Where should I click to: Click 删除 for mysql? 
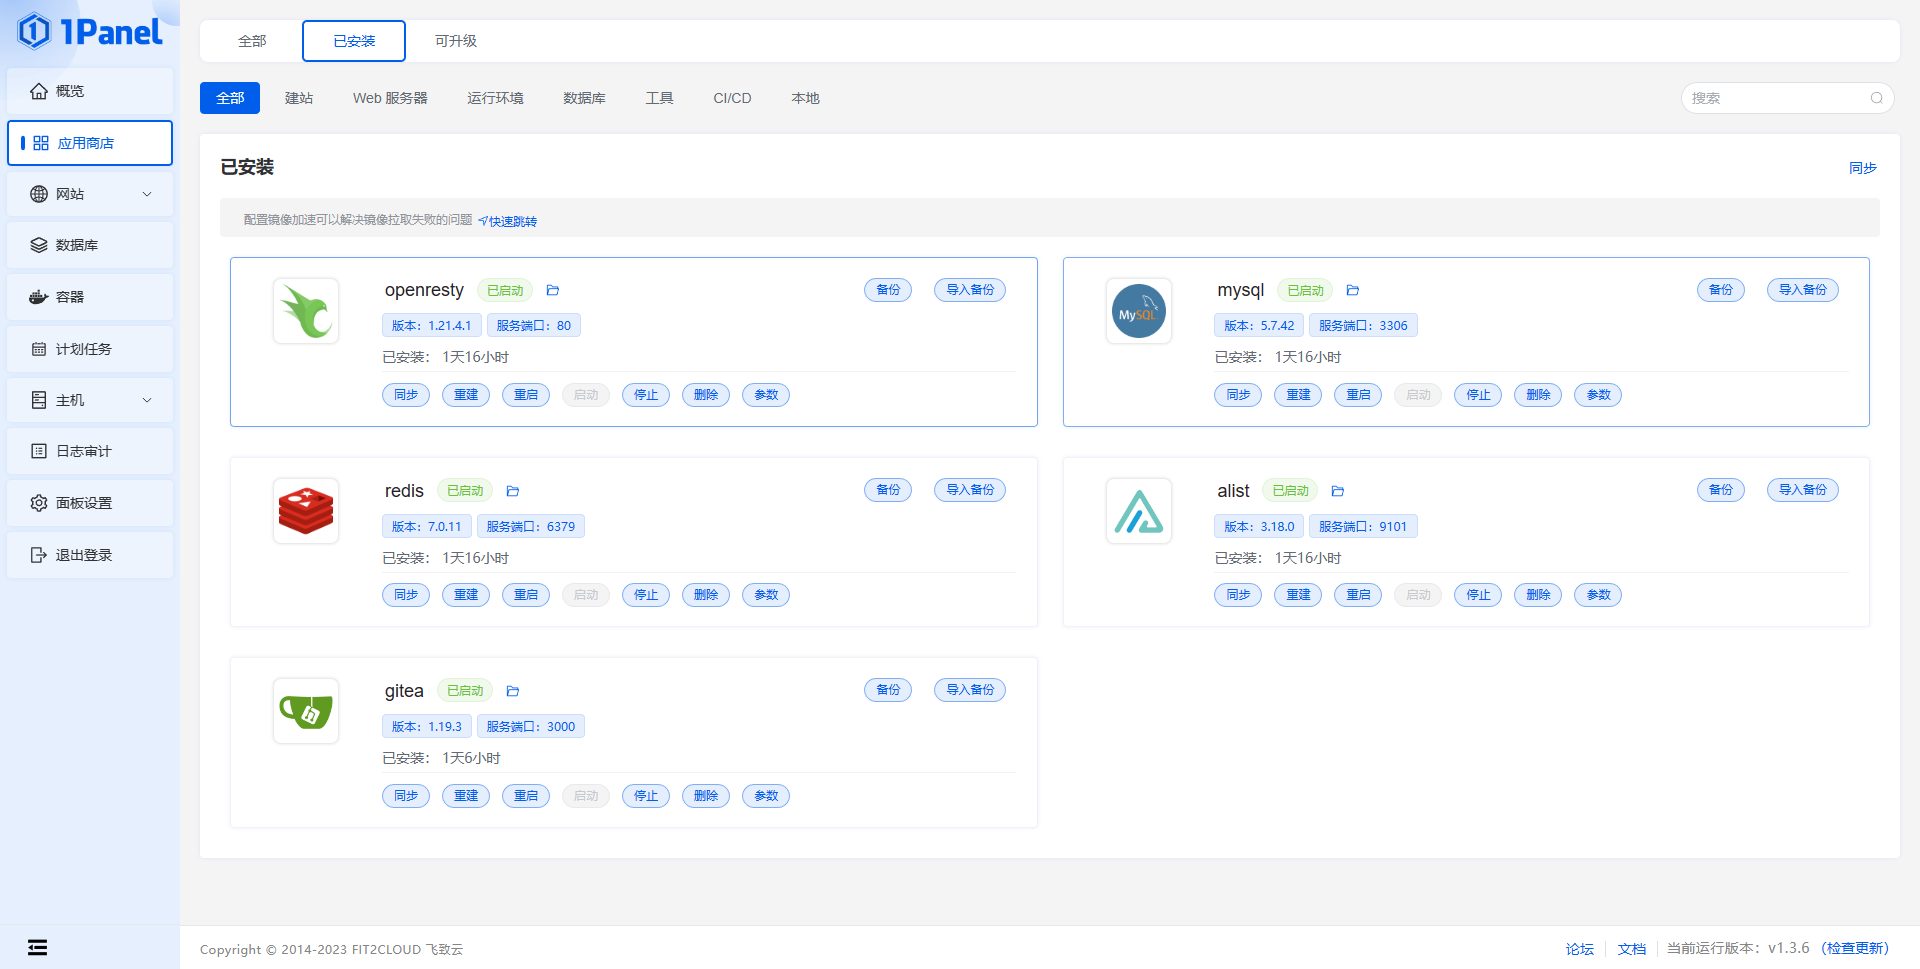[x=1538, y=395]
